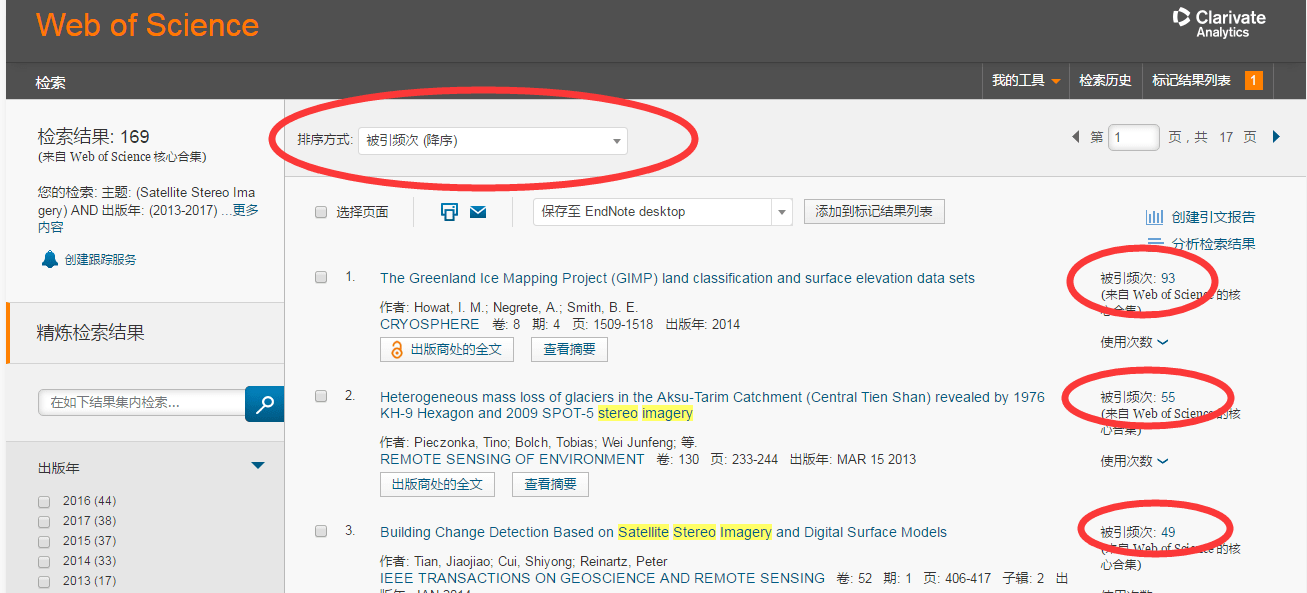Screen dimensions: 1307x593
Task: Click 出版商处的全文 for the Greenland paper
Action: point(447,350)
